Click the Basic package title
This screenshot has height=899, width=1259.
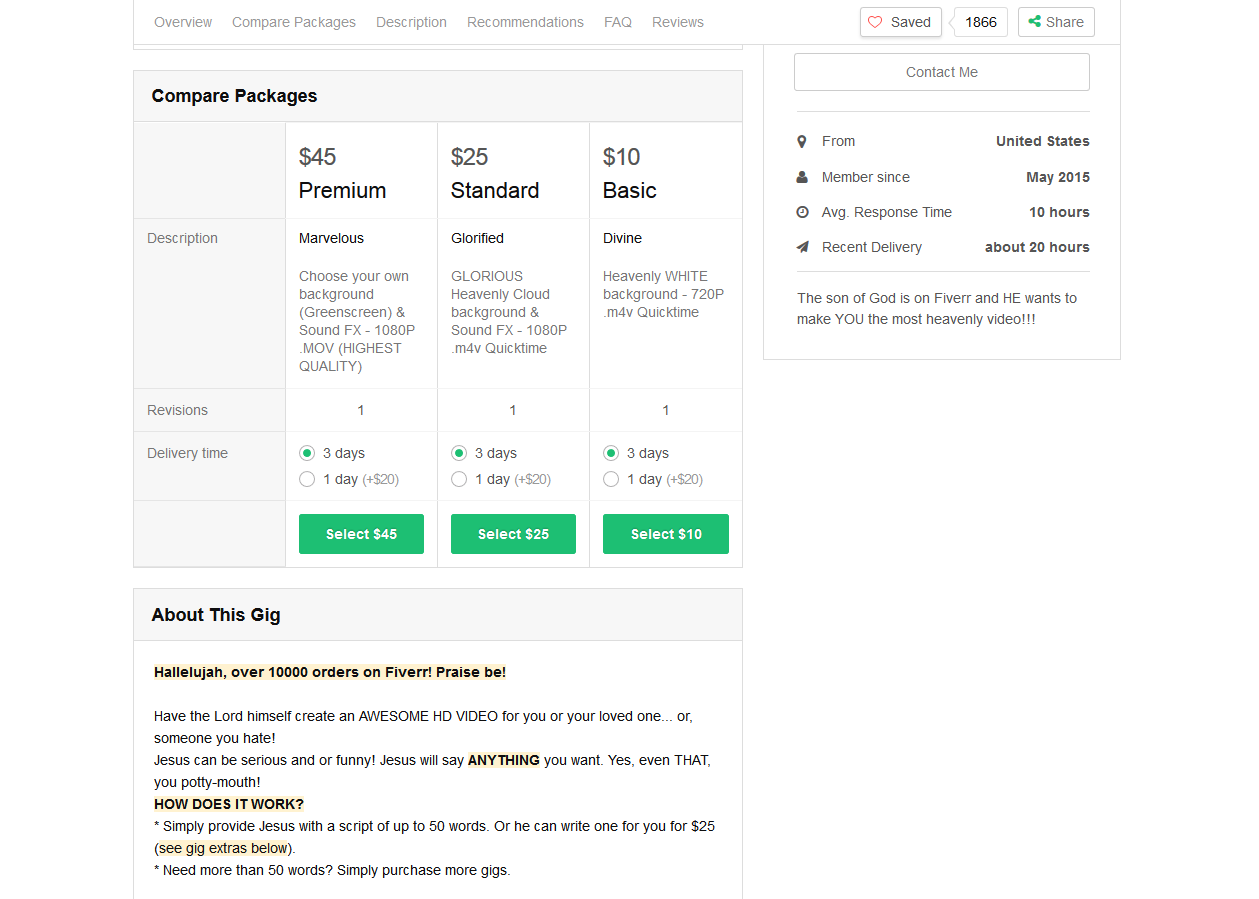pos(630,190)
